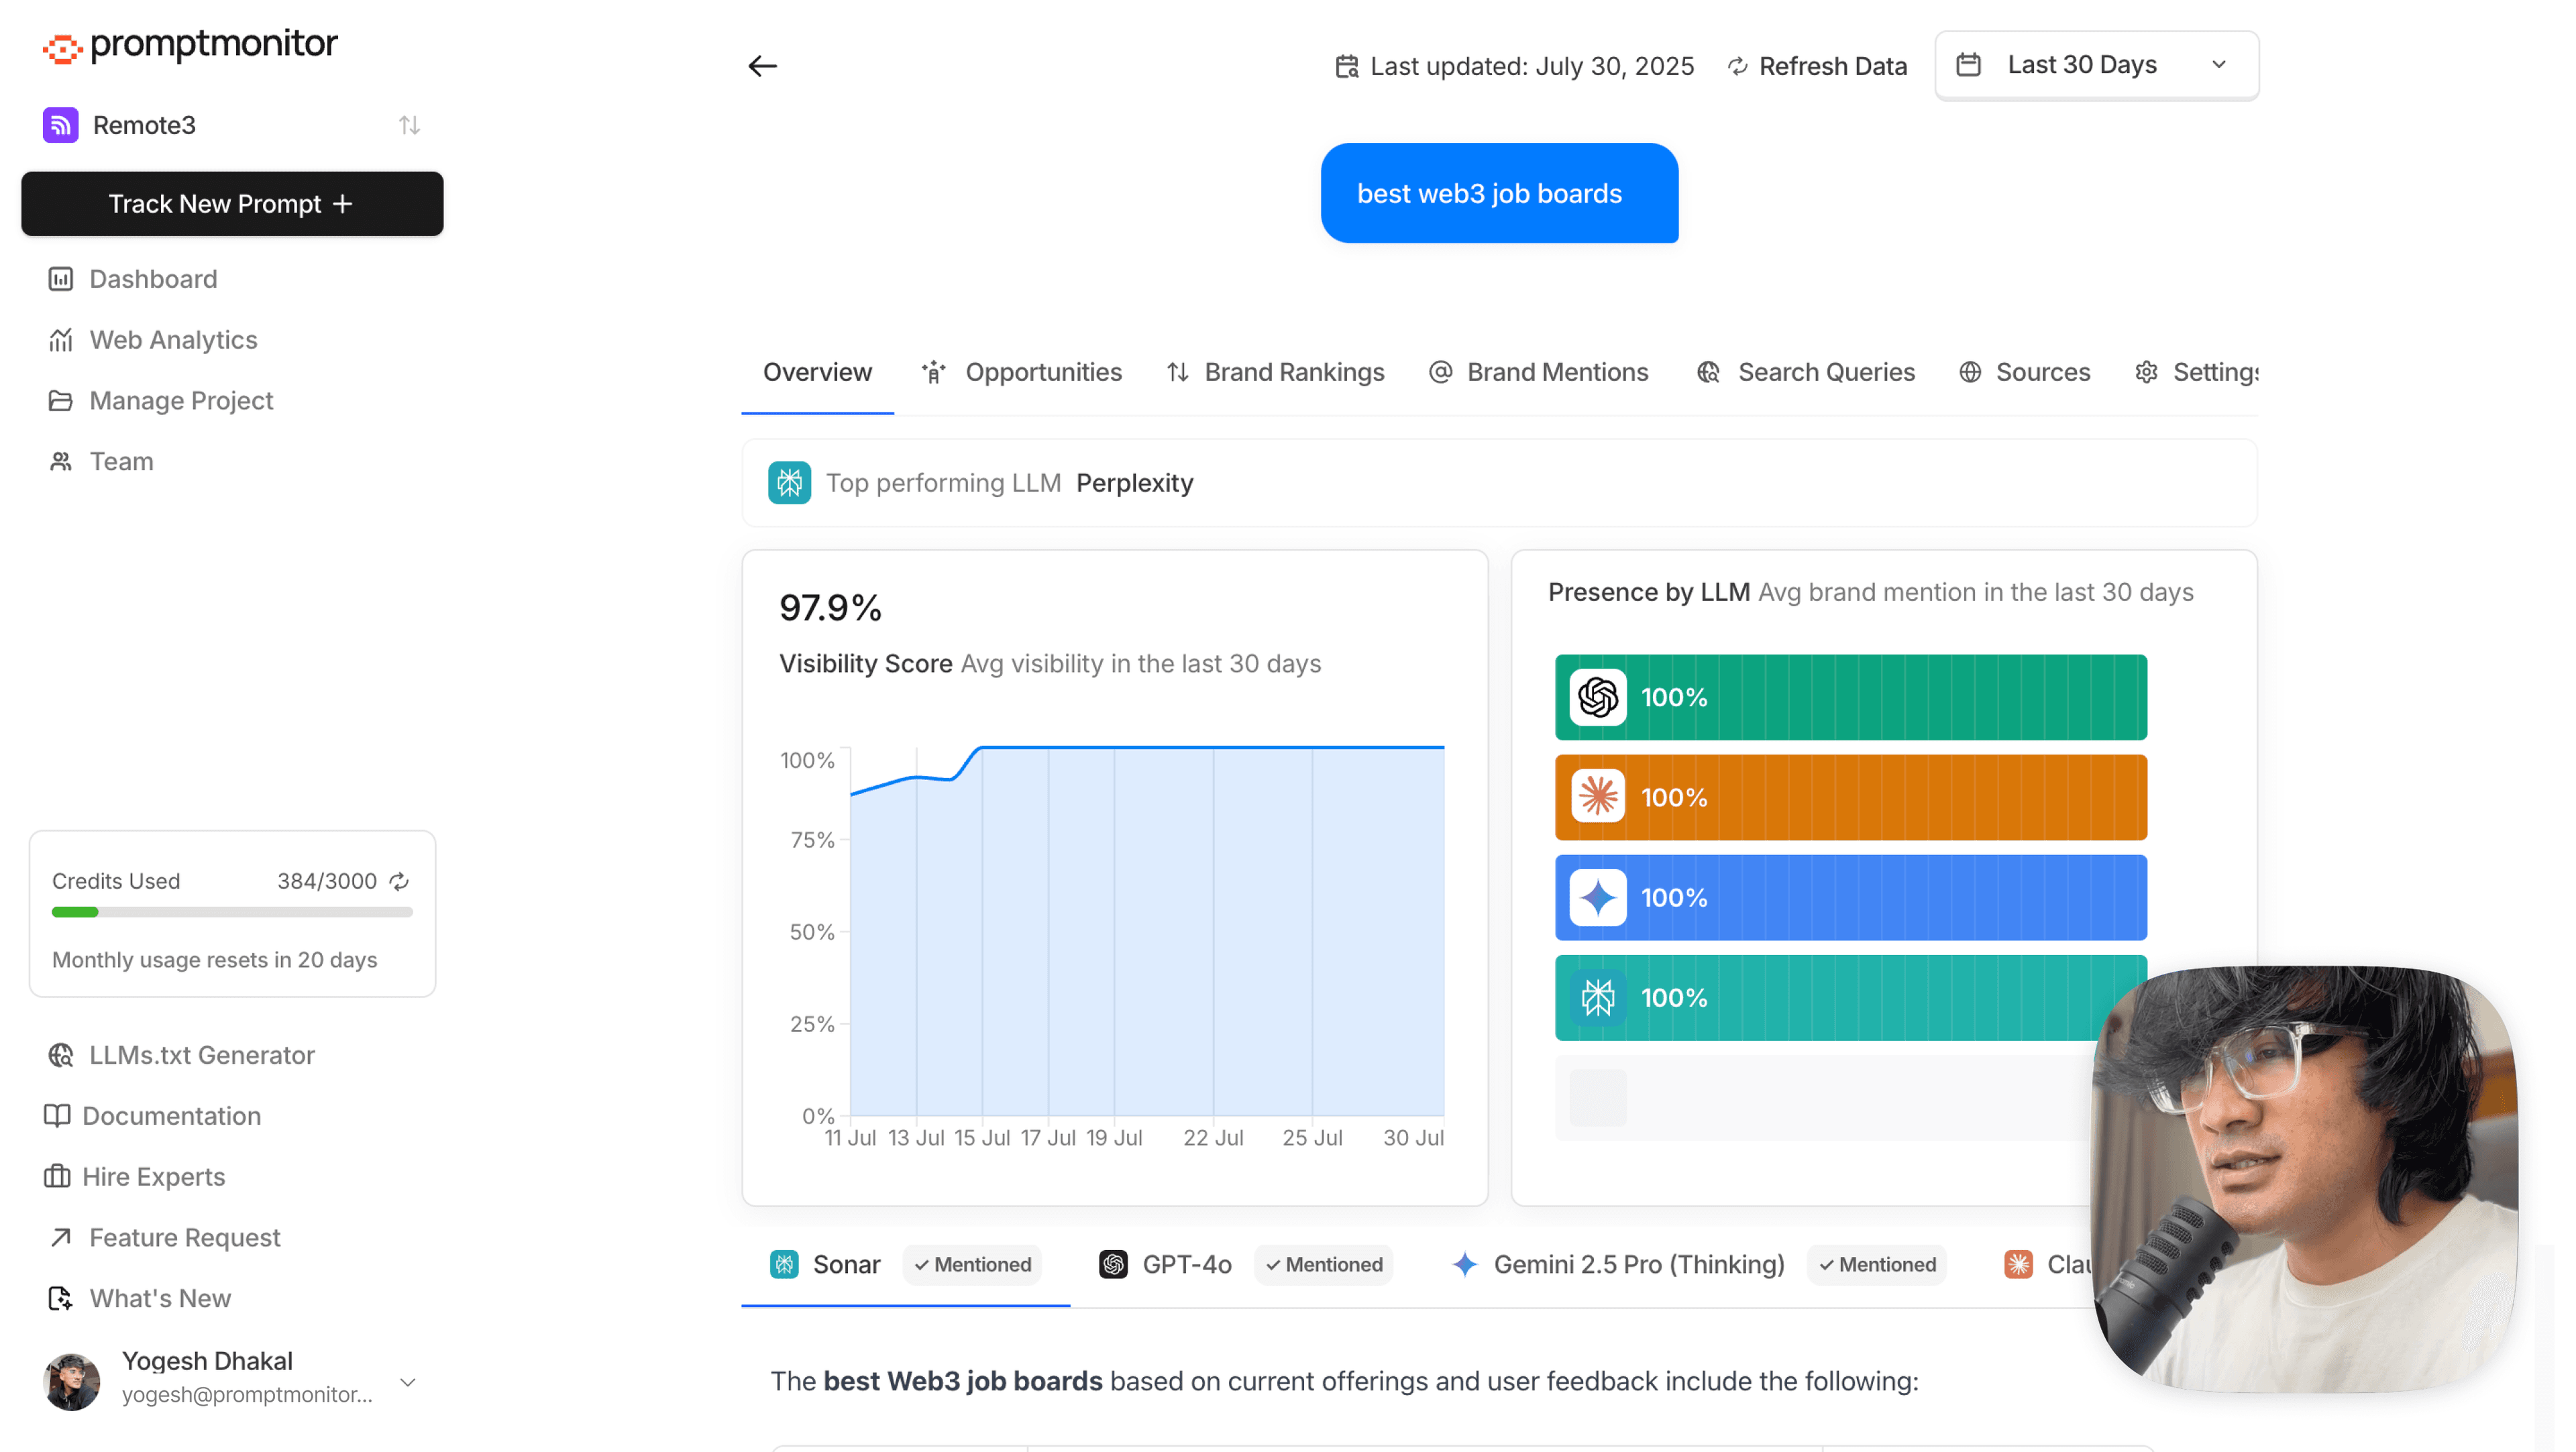
Task: Select the Team sidebar icon
Action: (x=60, y=461)
